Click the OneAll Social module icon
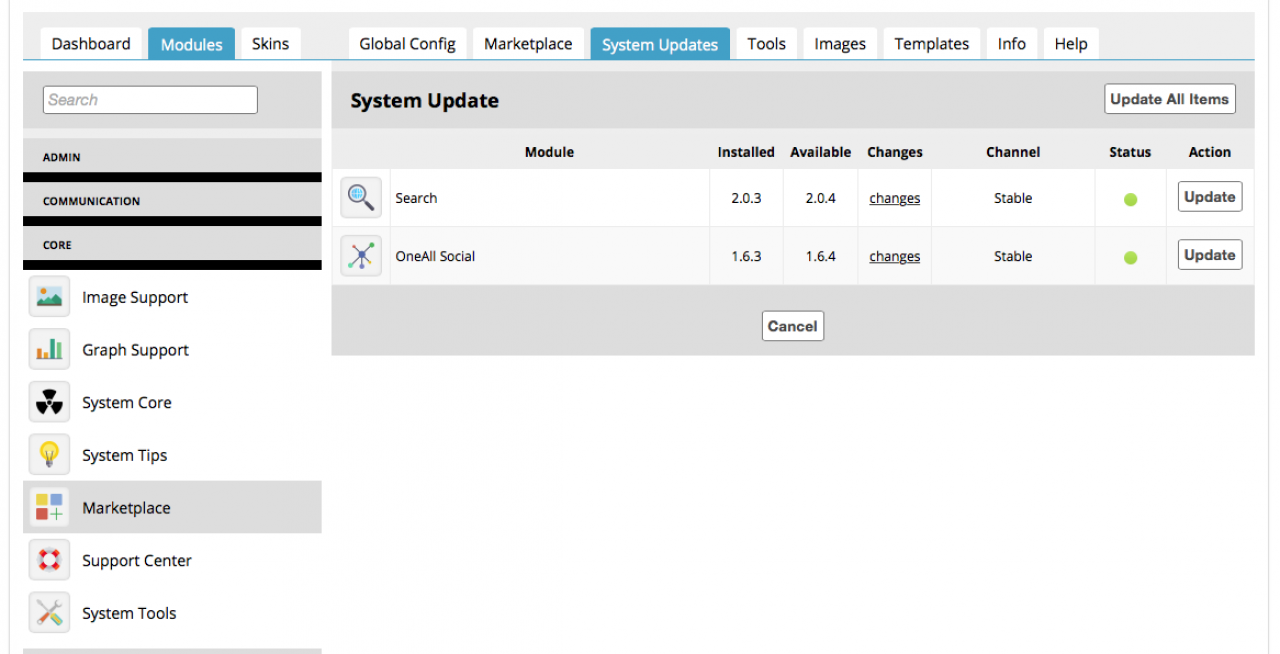The image size is (1280, 654). [361, 256]
